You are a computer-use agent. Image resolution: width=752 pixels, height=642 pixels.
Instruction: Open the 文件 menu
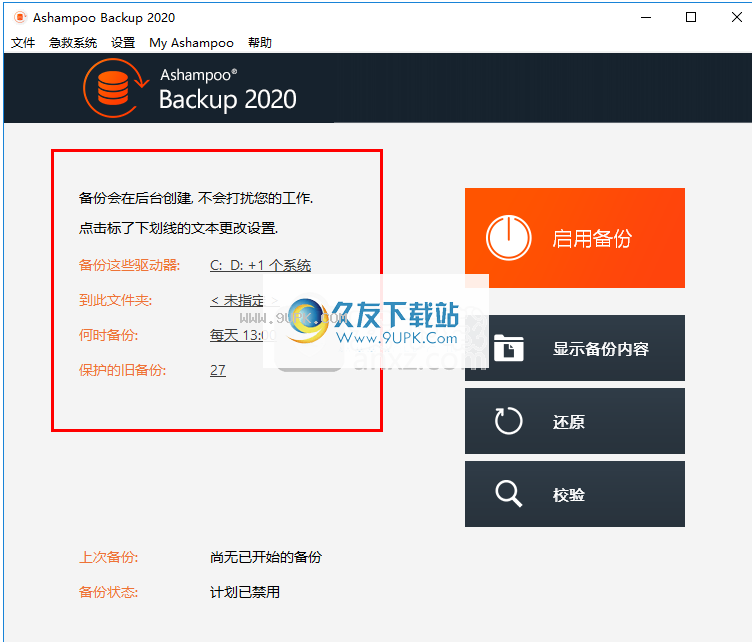23,43
